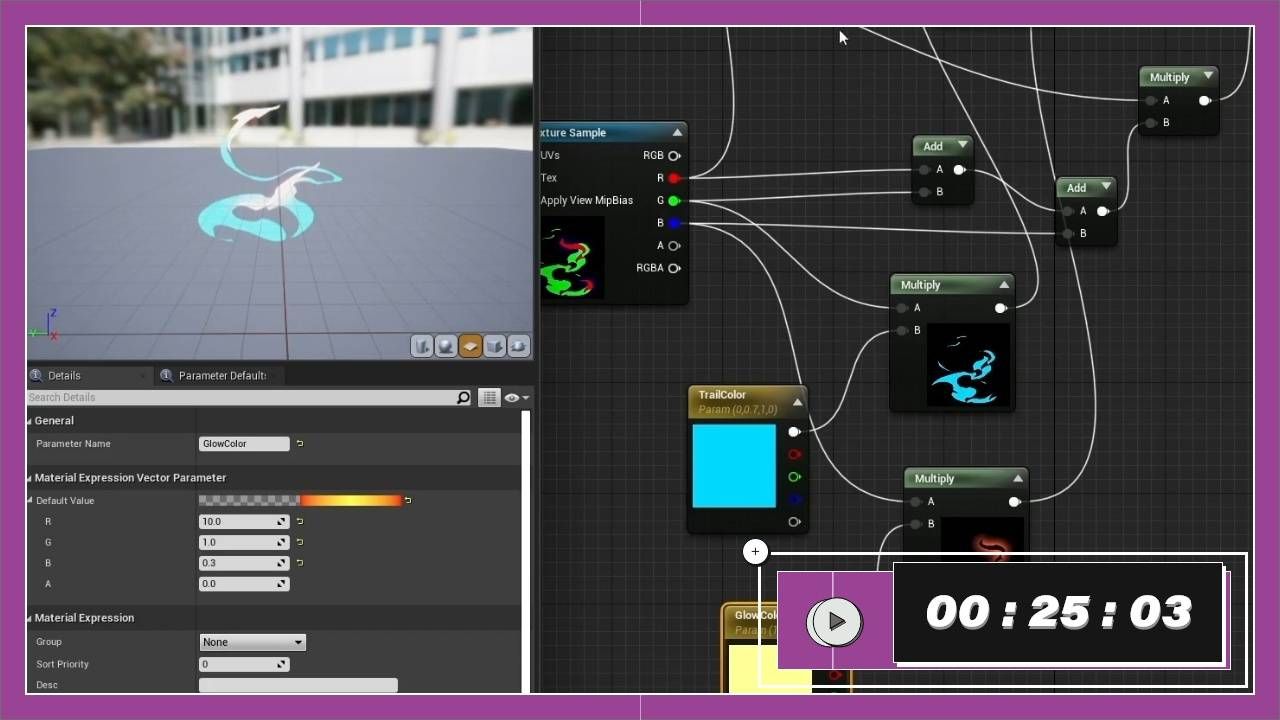Toggle the red-glow Multiply node's preview arrow
The width and height of the screenshot is (1280, 720).
tap(1018, 479)
